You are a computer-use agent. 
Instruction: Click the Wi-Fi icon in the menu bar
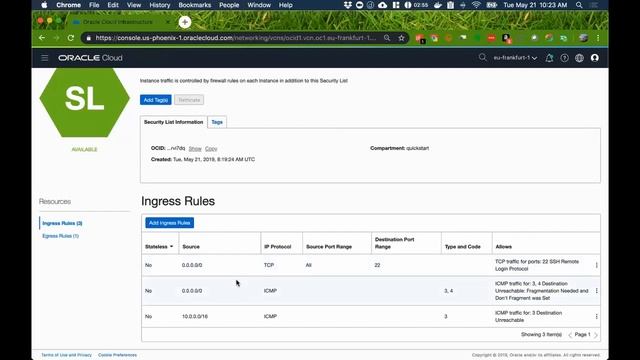coord(476,5)
